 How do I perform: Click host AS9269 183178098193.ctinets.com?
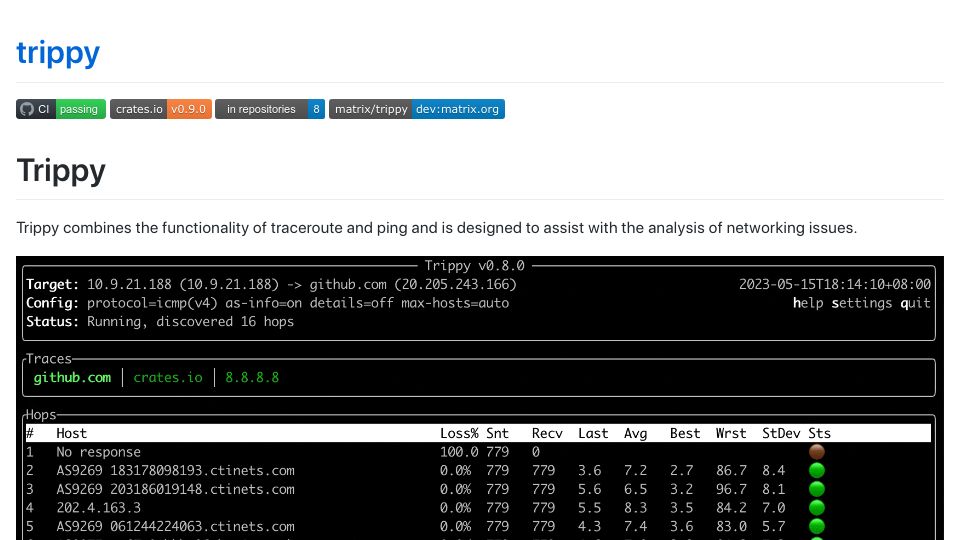[176, 470]
